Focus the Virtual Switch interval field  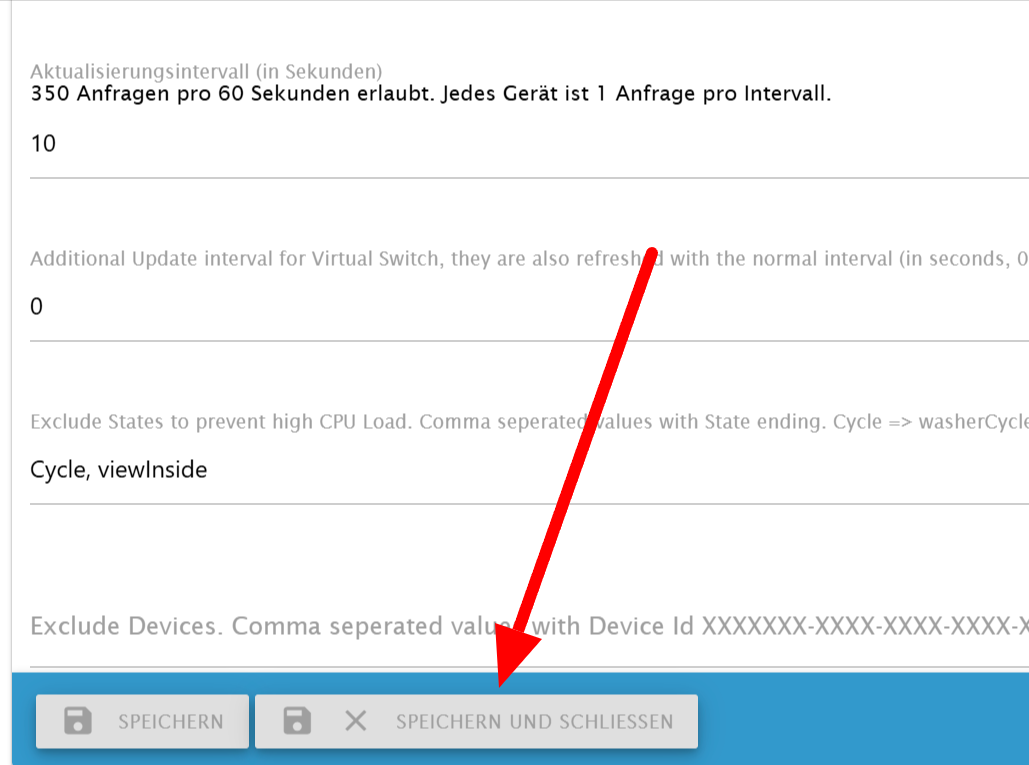point(529,307)
